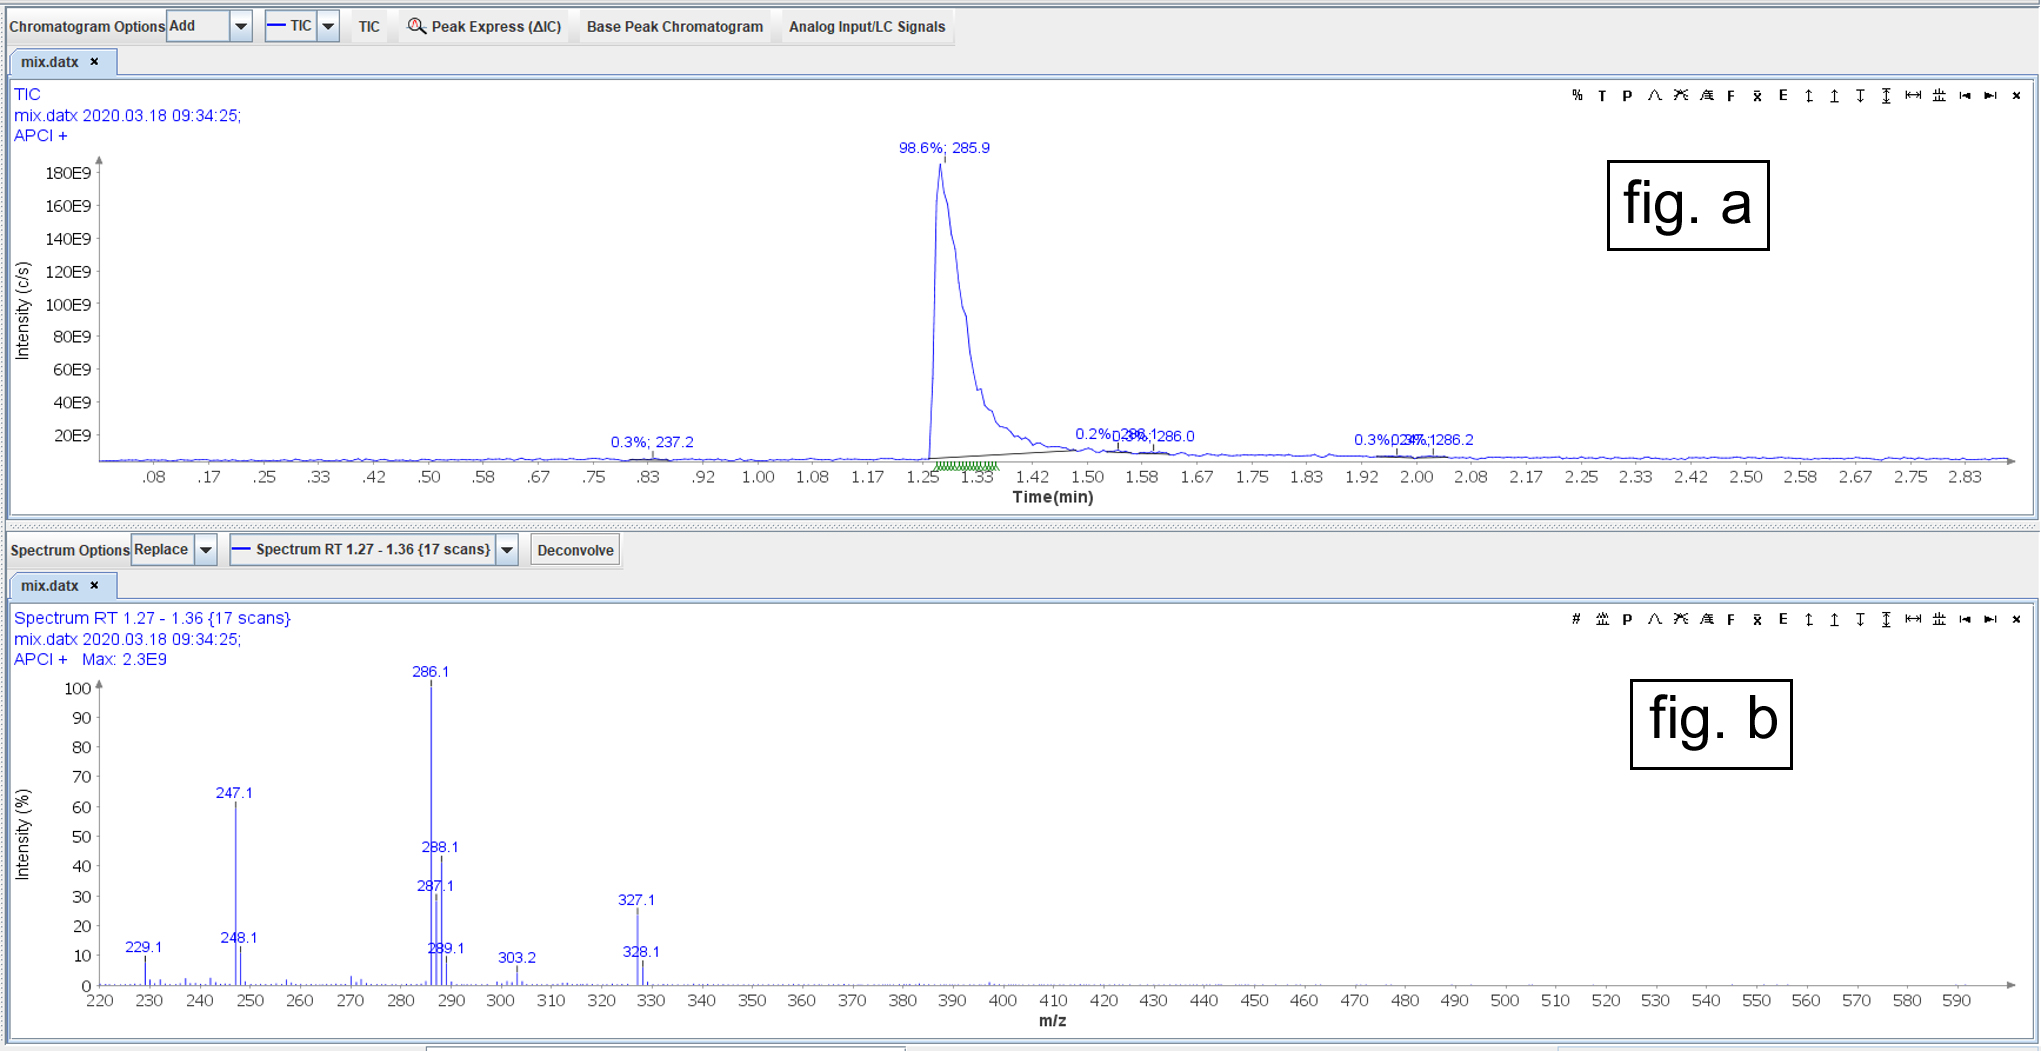Click the % icon in chromatogram toolbar

(x=1577, y=96)
